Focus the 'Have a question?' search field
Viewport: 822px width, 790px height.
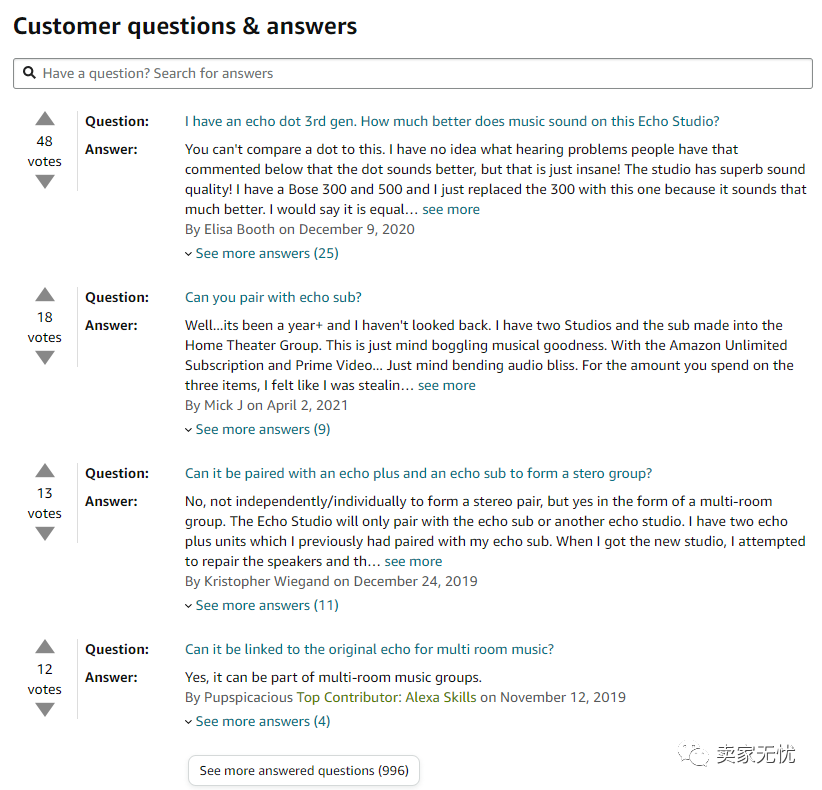420,74
